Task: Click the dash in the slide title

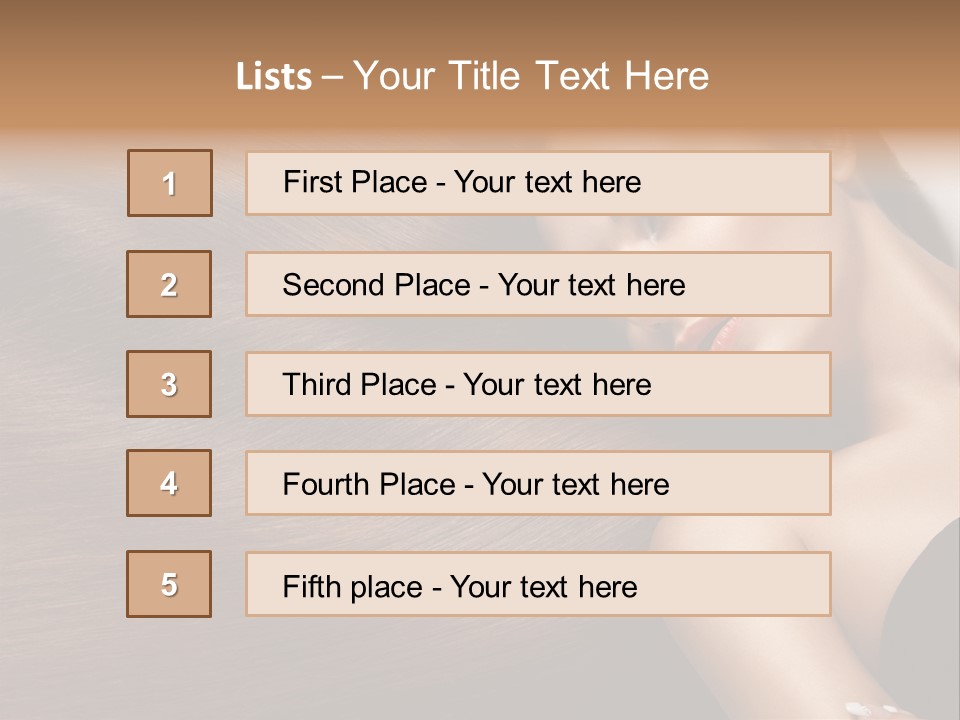Action: (332, 77)
